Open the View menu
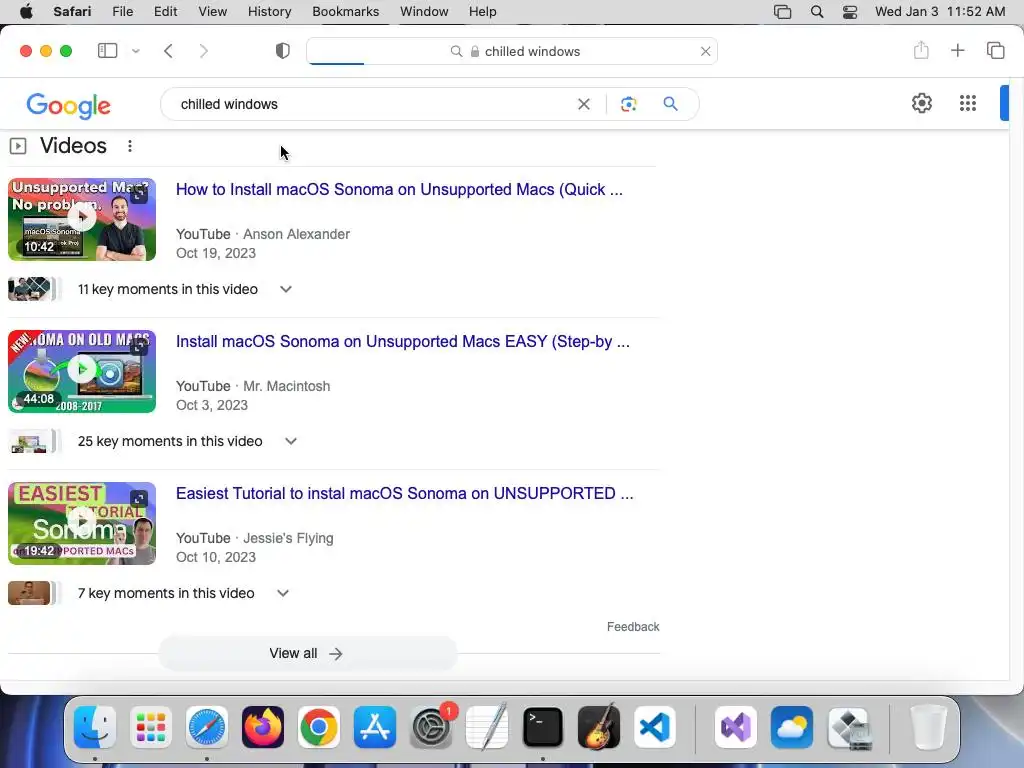1024x768 pixels. 213,12
